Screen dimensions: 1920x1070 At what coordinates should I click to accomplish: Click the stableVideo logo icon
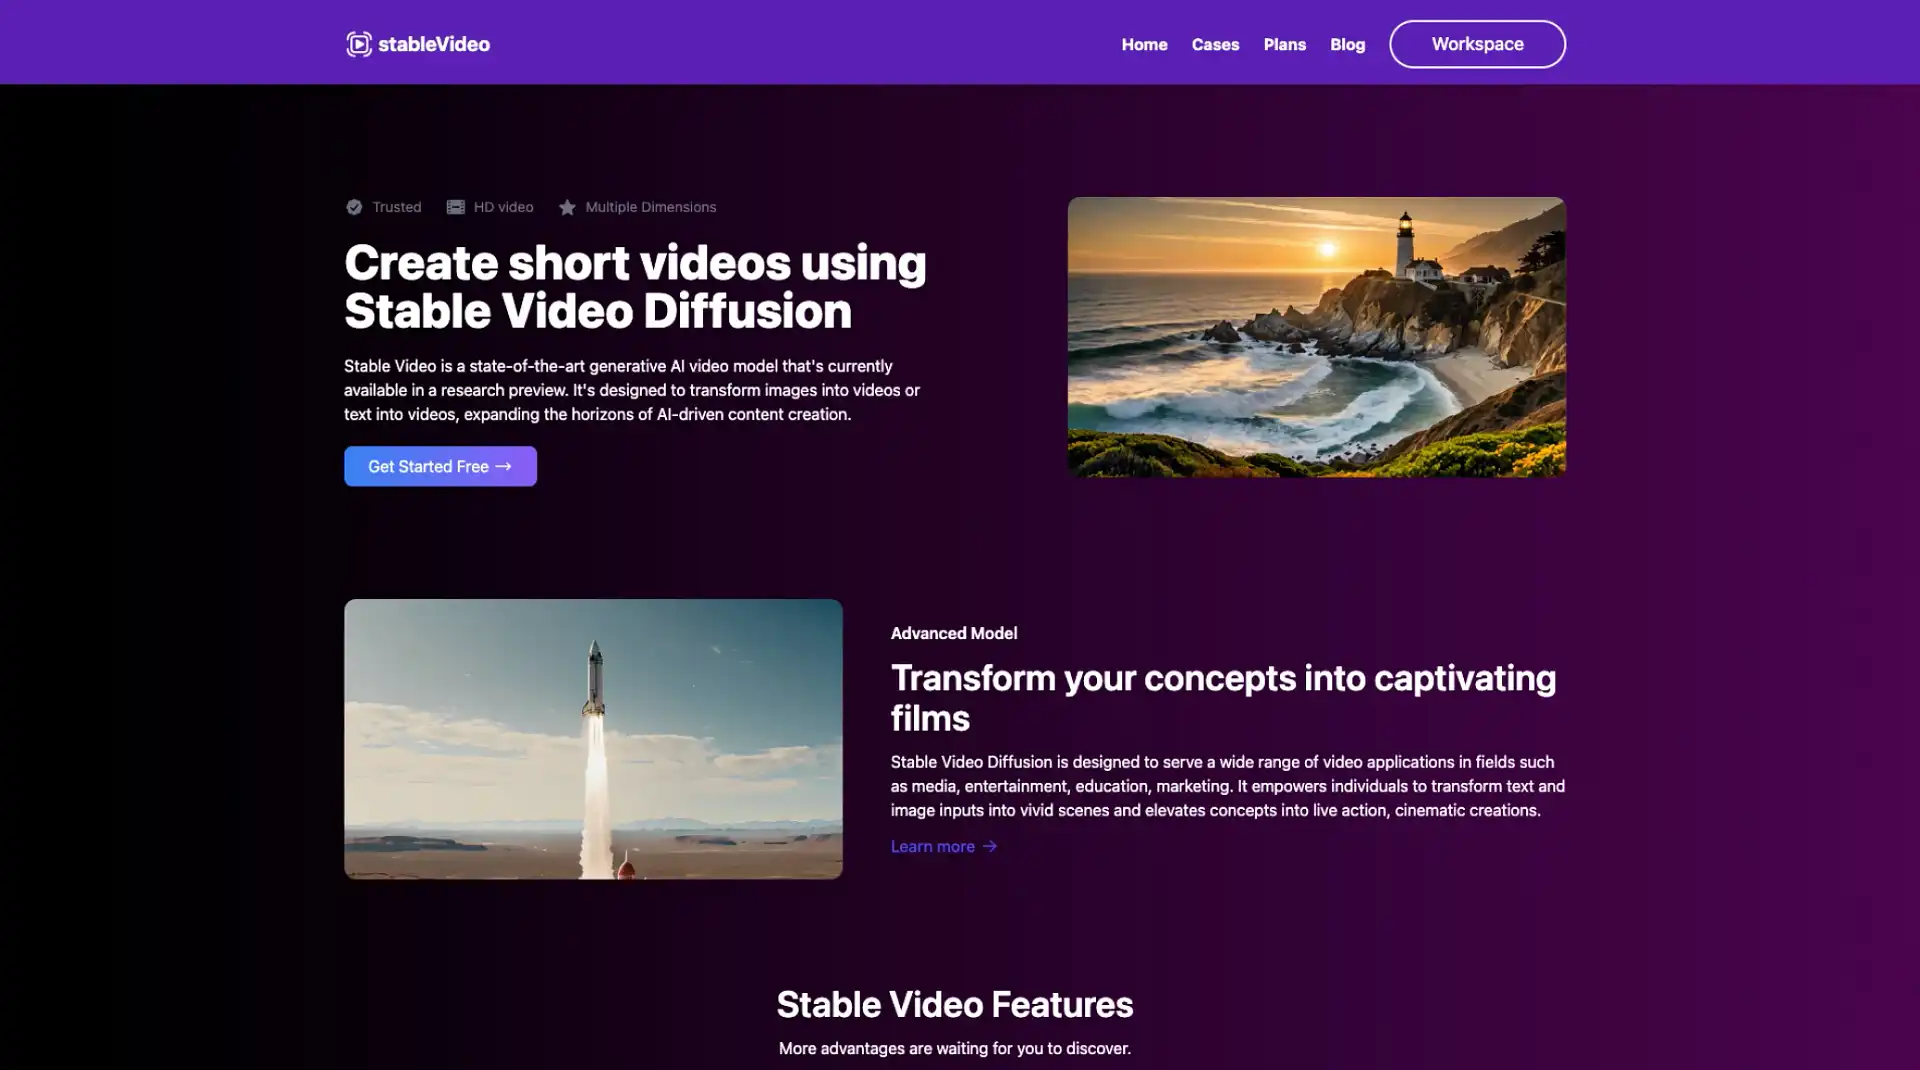click(359, 44)
